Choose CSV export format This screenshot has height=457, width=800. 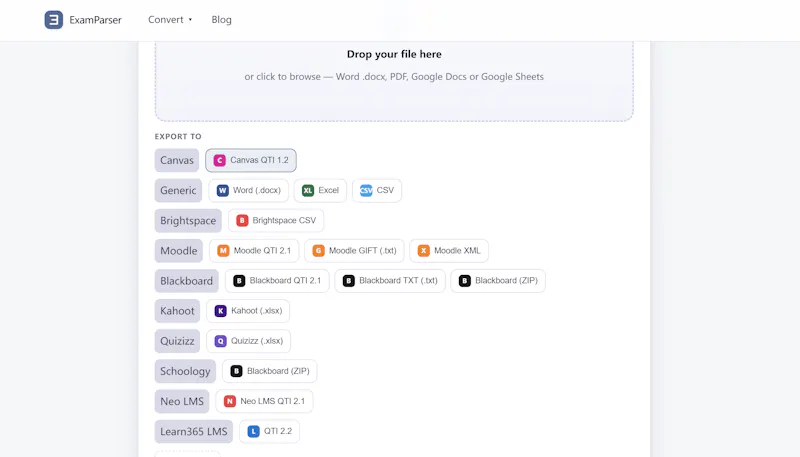377,190
